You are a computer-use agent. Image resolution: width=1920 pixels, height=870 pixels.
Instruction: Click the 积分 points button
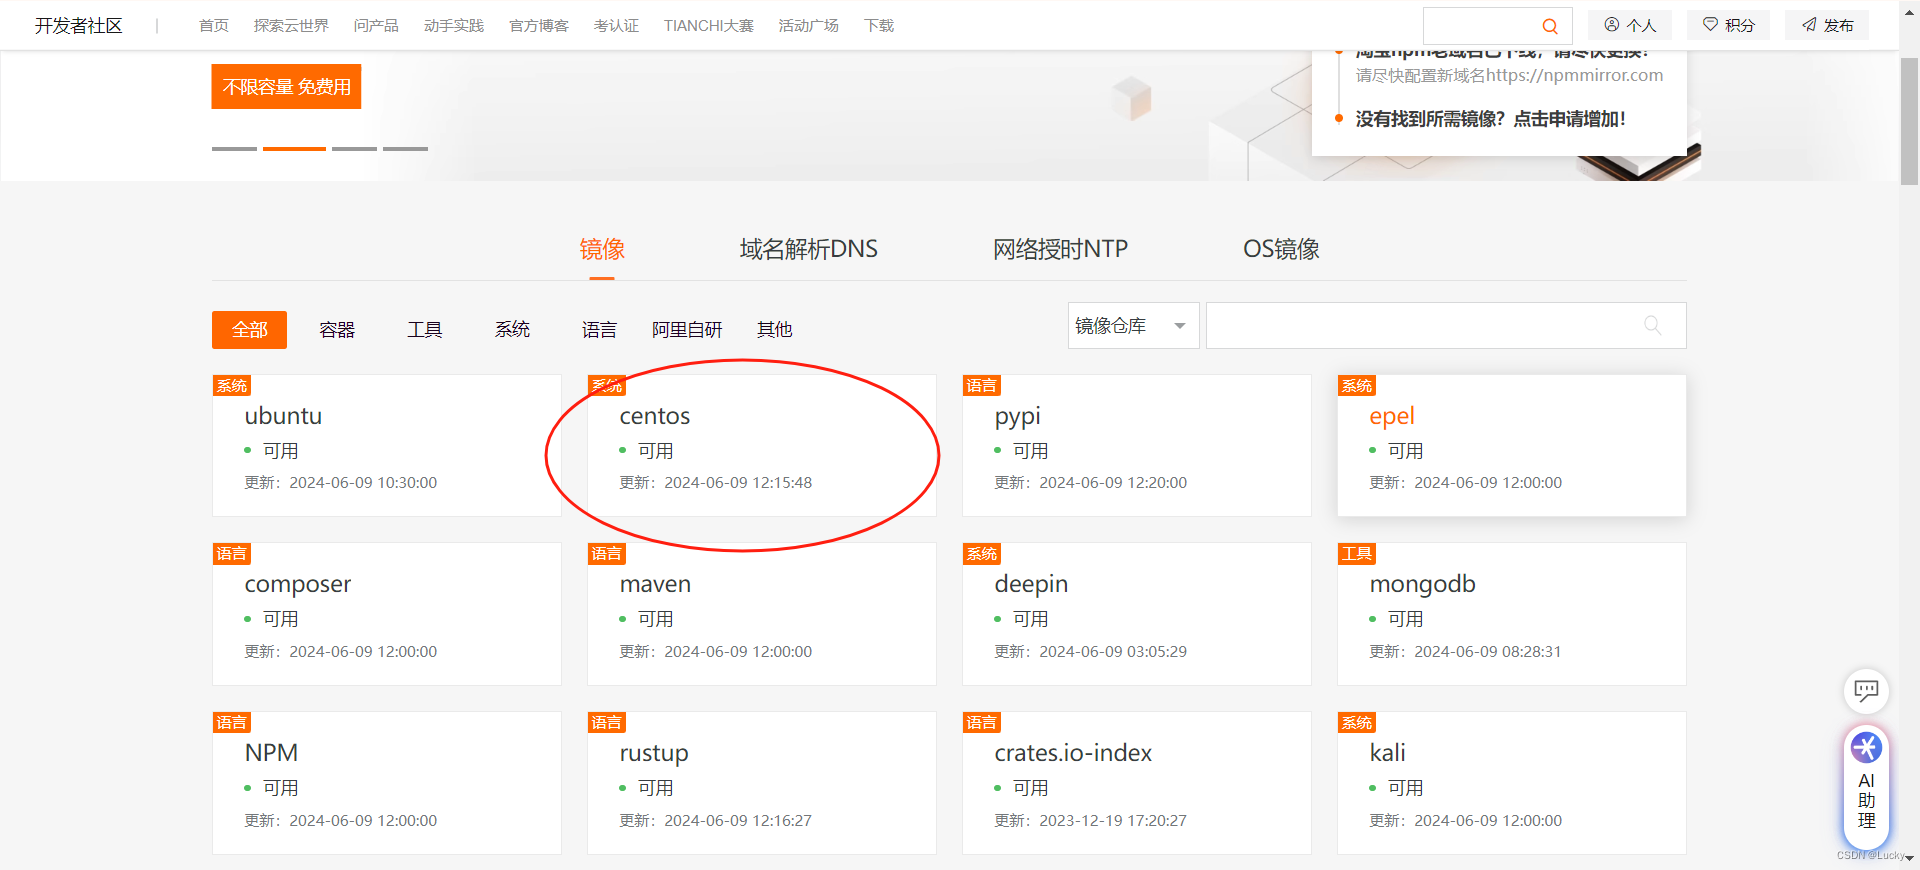click(1729, 25)
